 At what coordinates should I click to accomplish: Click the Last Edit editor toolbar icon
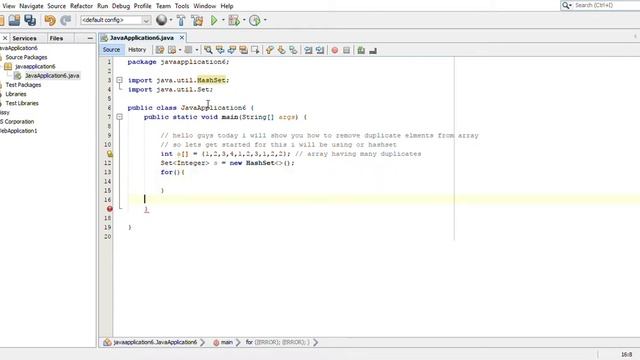(160, 50)
